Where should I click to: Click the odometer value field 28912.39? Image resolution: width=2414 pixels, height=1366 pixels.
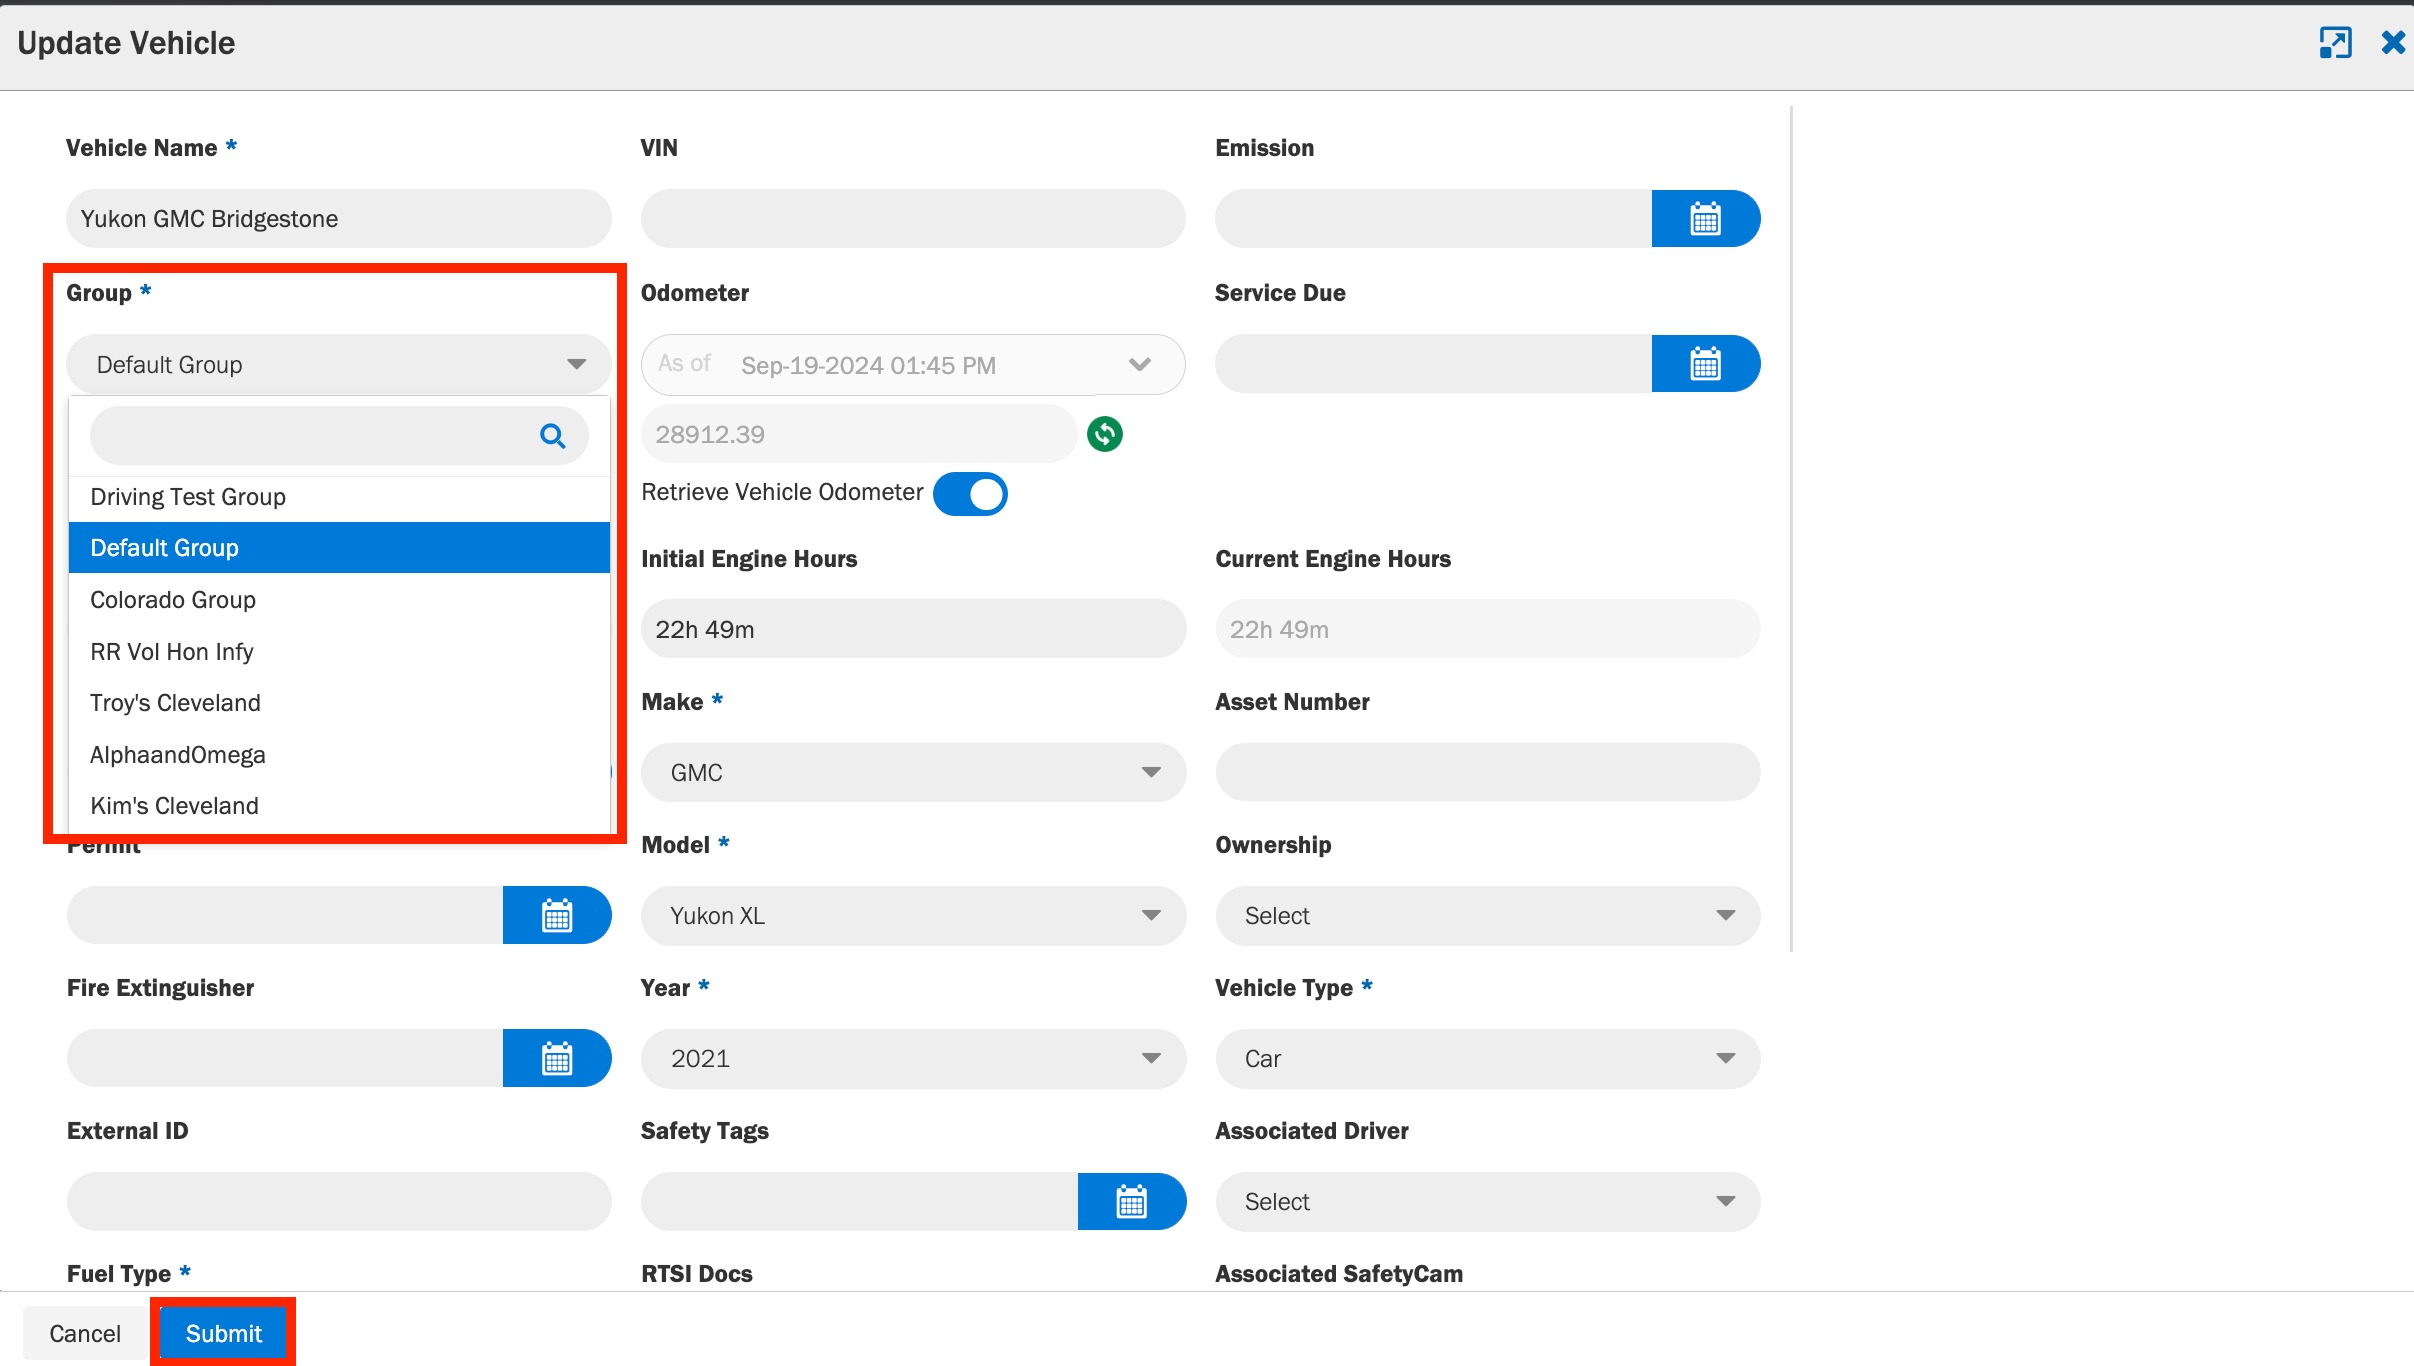[x=859, y=434]
